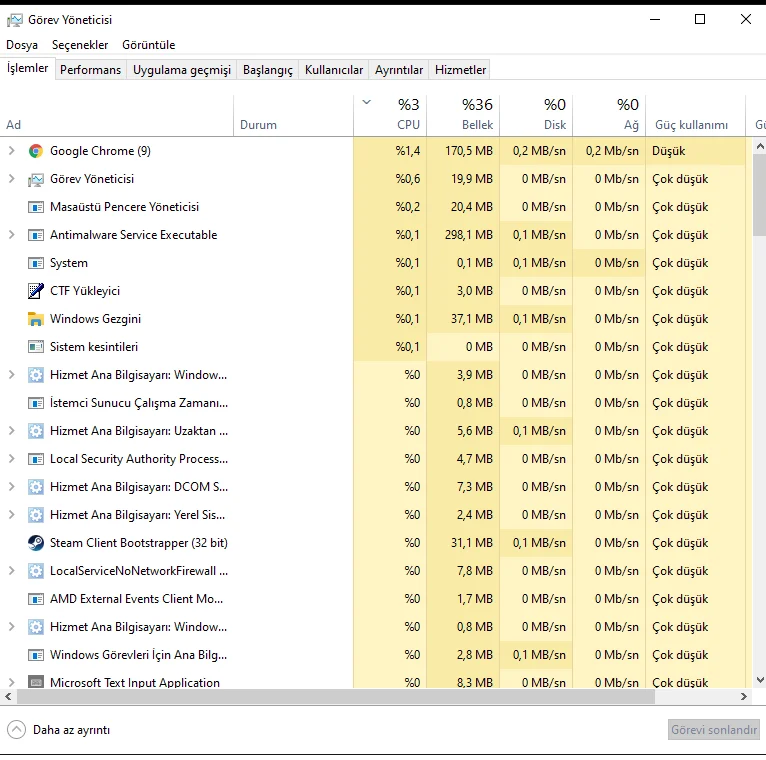This screenshot has height=760, width=766.
Task: Click the Sistem kesintileri icon
Action: (x=36, y=347)
